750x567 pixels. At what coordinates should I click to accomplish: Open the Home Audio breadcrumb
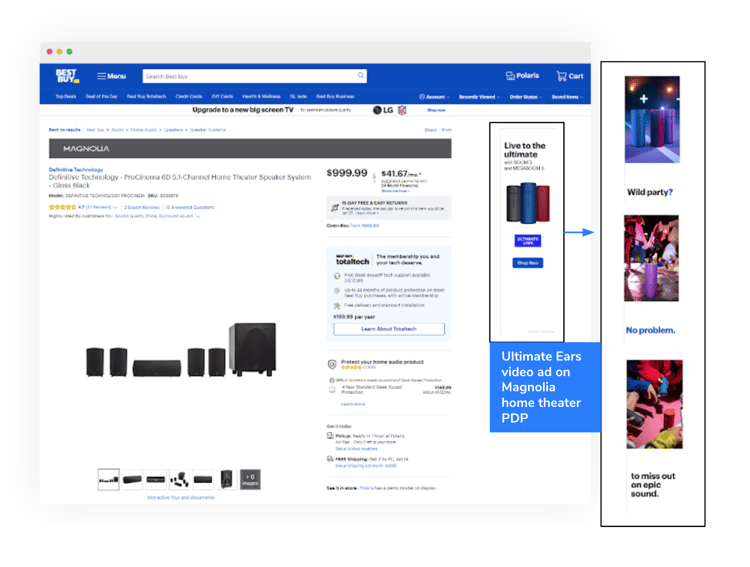tap(143, 130)
